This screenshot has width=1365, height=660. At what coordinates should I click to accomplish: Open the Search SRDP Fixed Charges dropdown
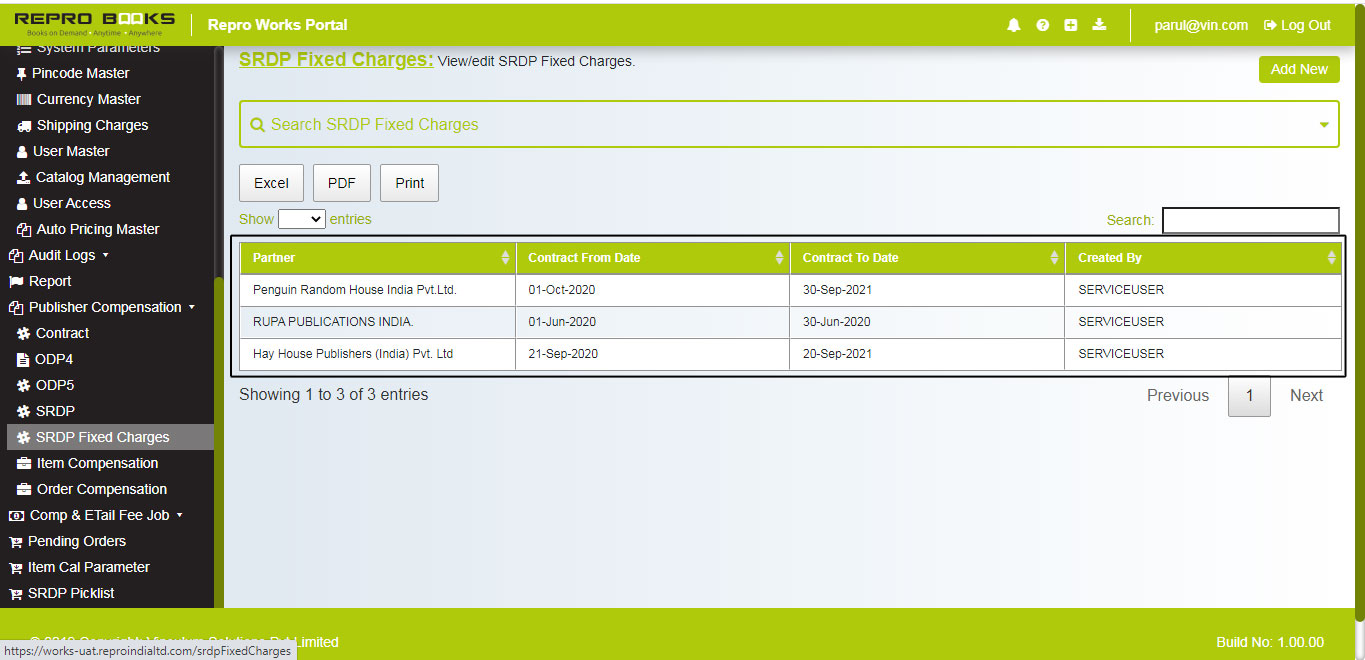(x=1322, y=124)
